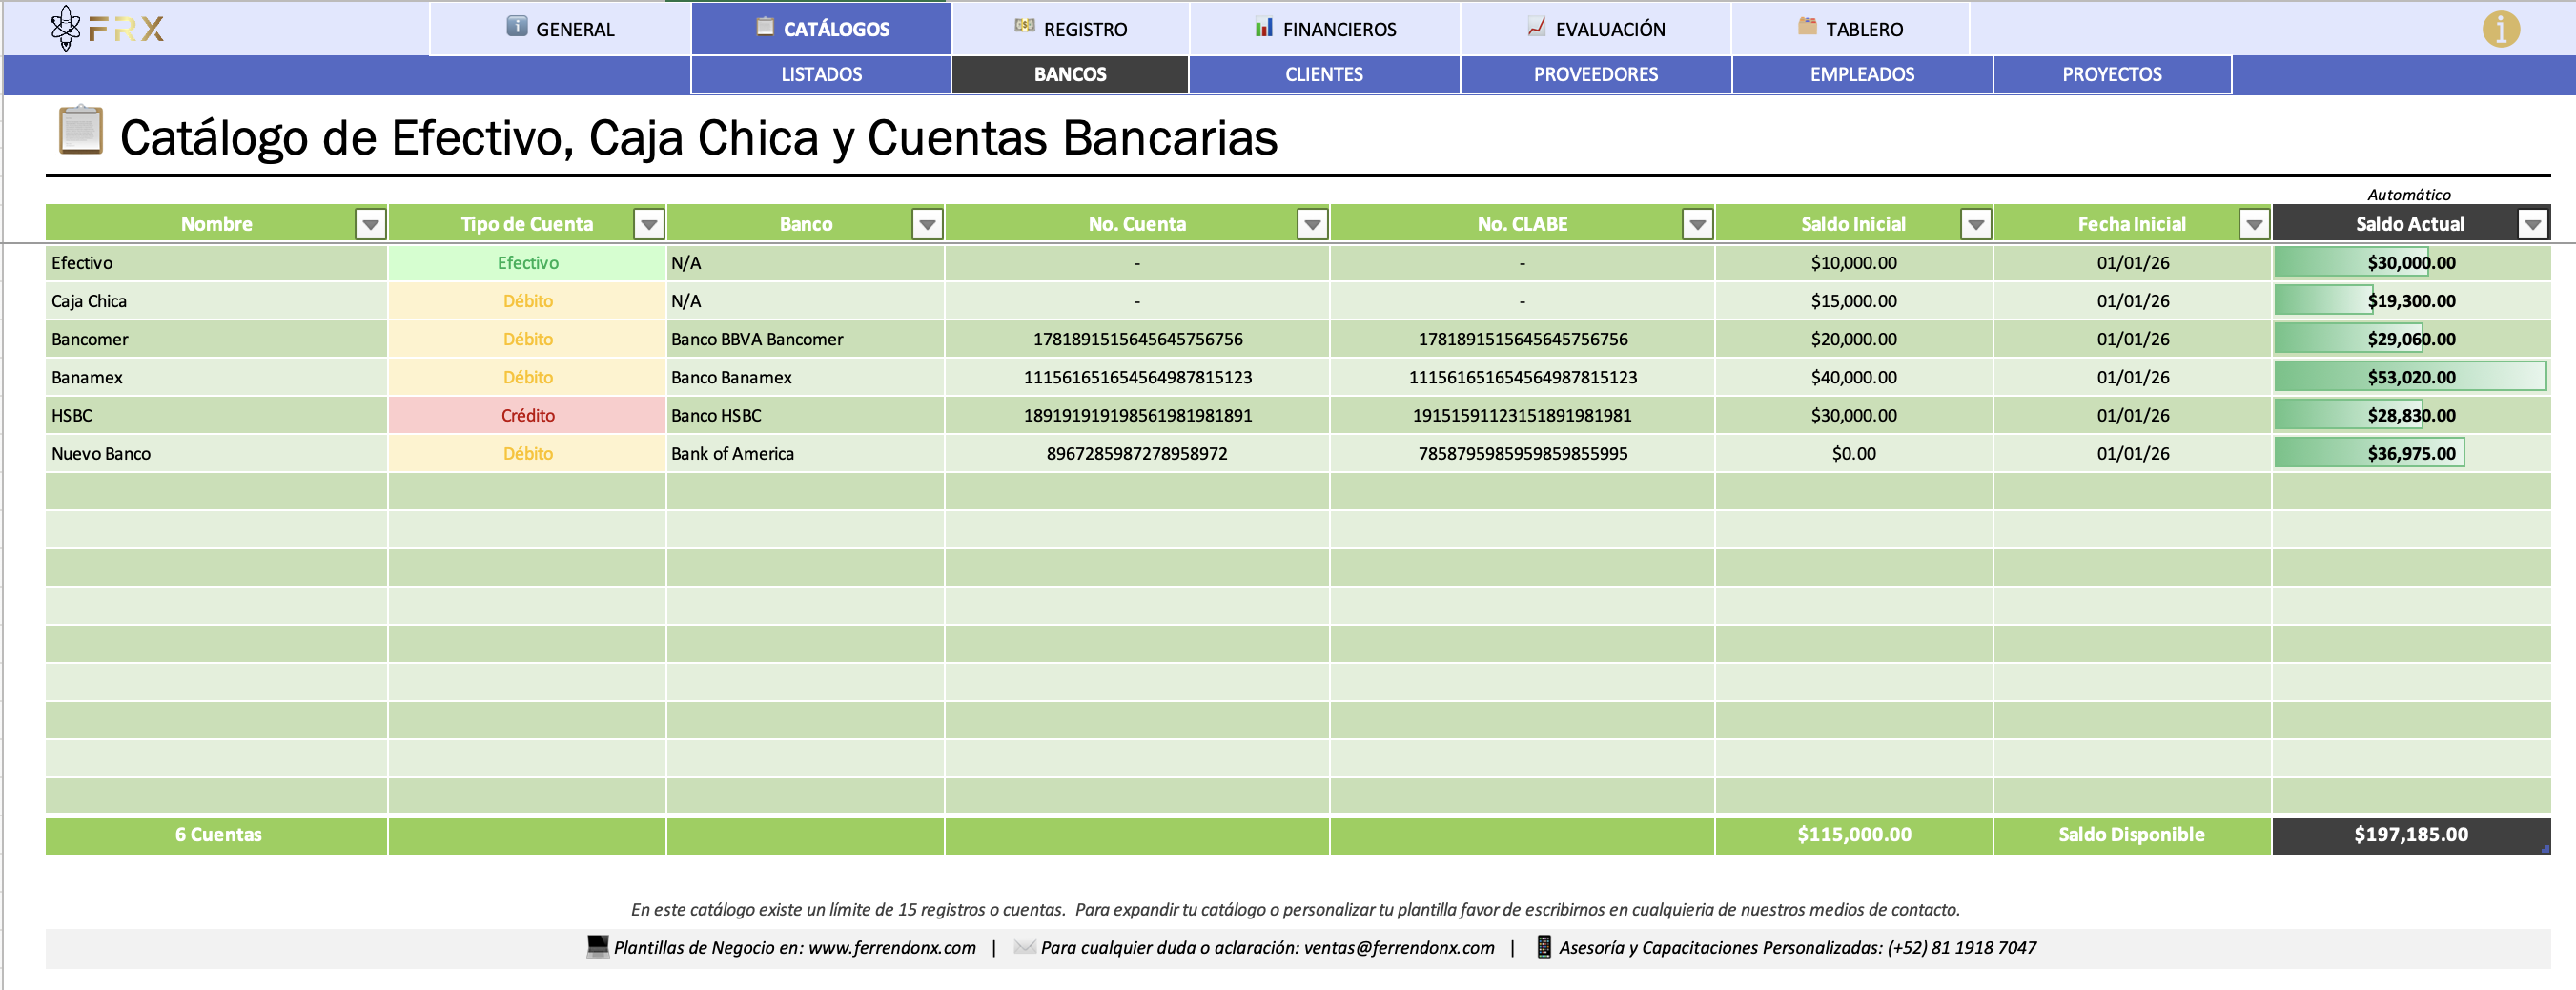Click the EVALUACIÓN line chart icon
2576x990 pixels.
click(x=1536, y=27)
